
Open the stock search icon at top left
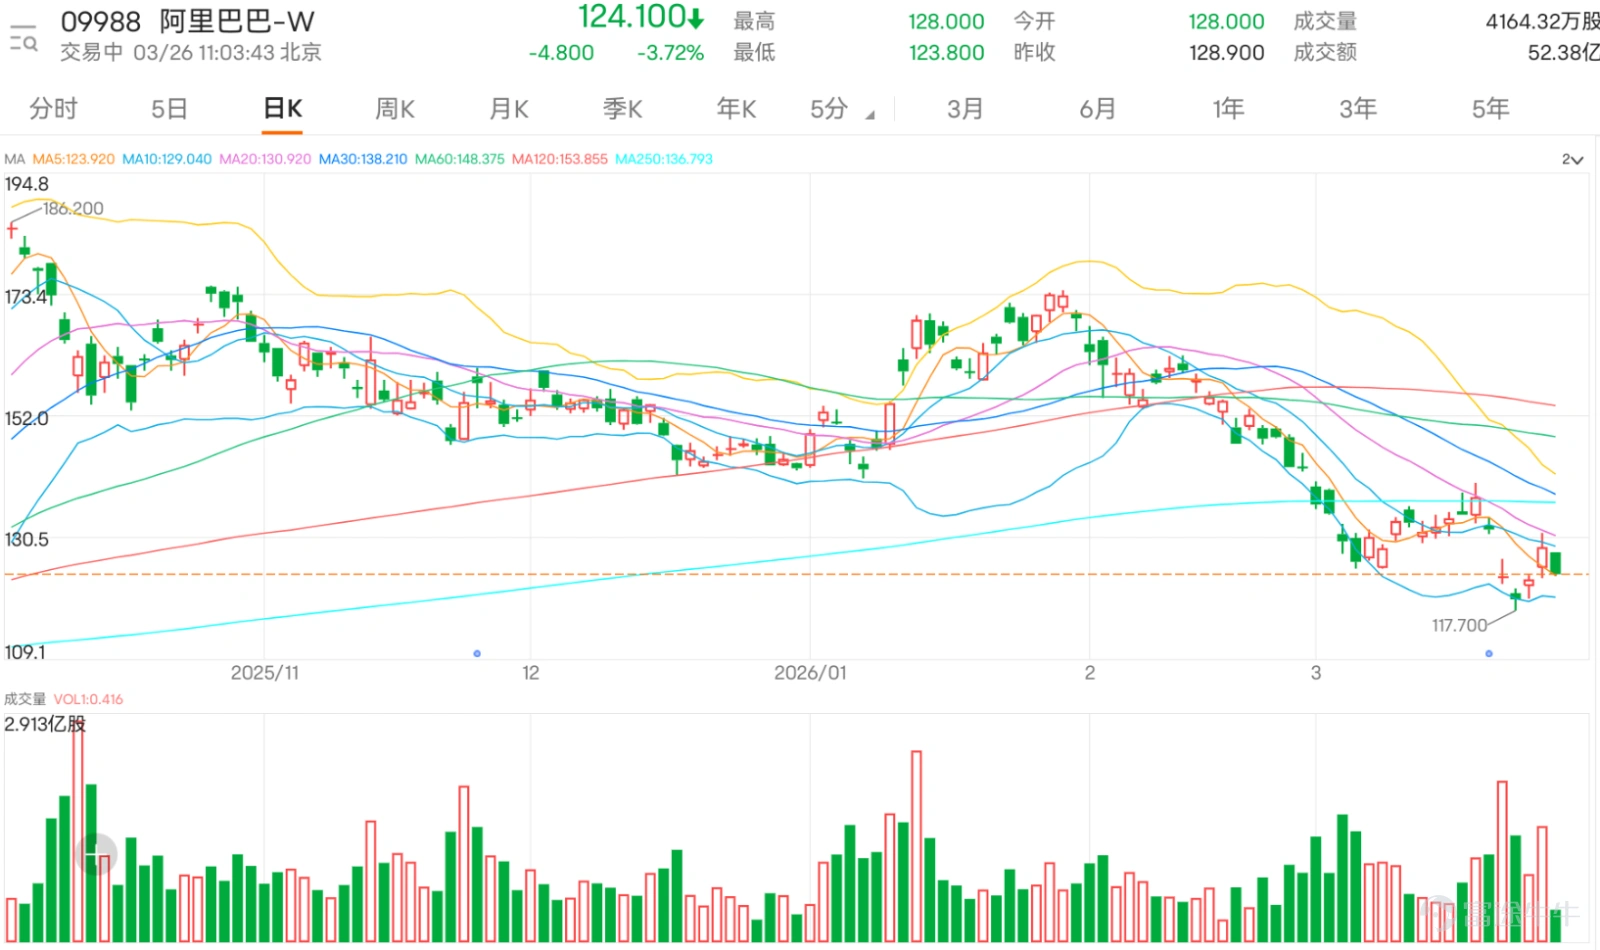click(x=23, y=37)
